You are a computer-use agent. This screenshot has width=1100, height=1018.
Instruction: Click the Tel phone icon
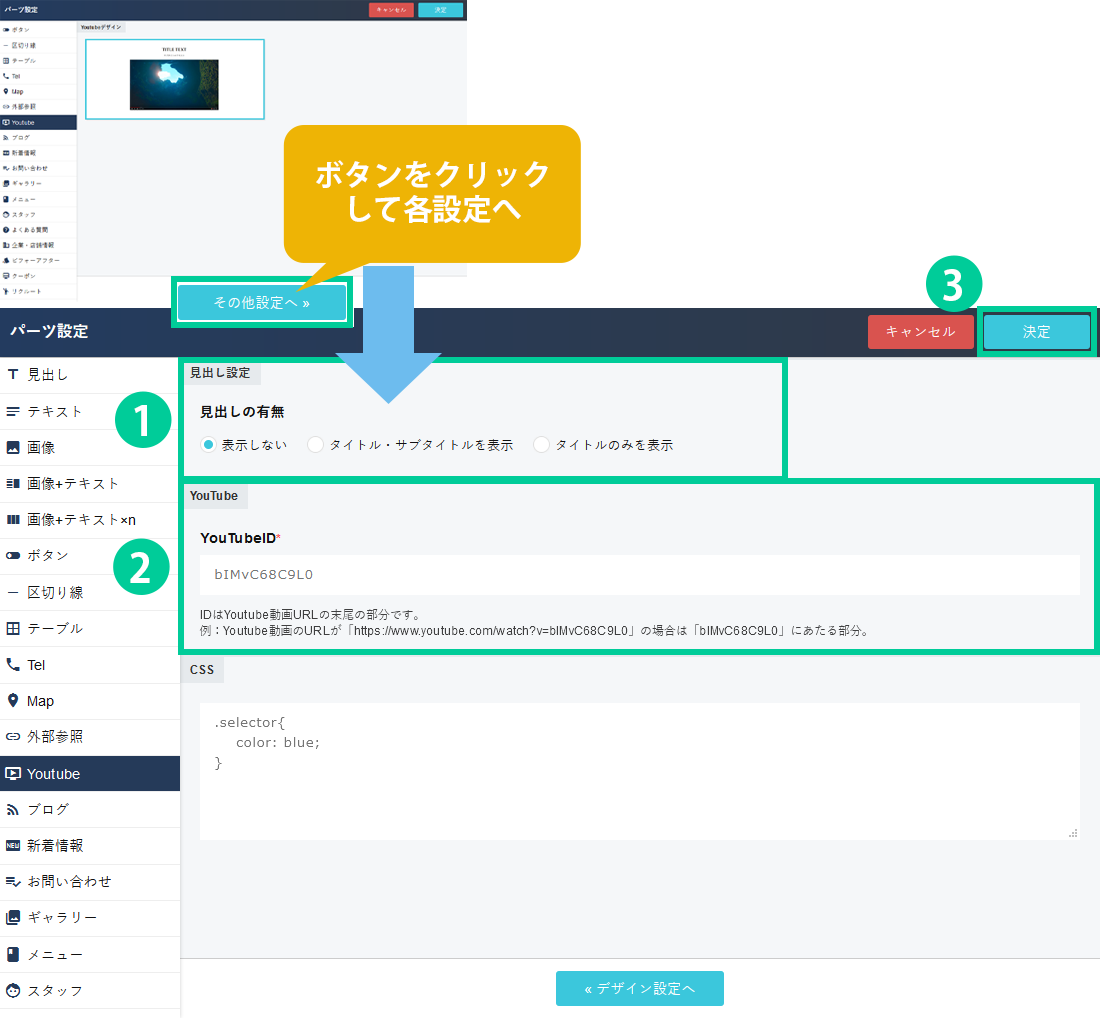click(x=13, y=665)
